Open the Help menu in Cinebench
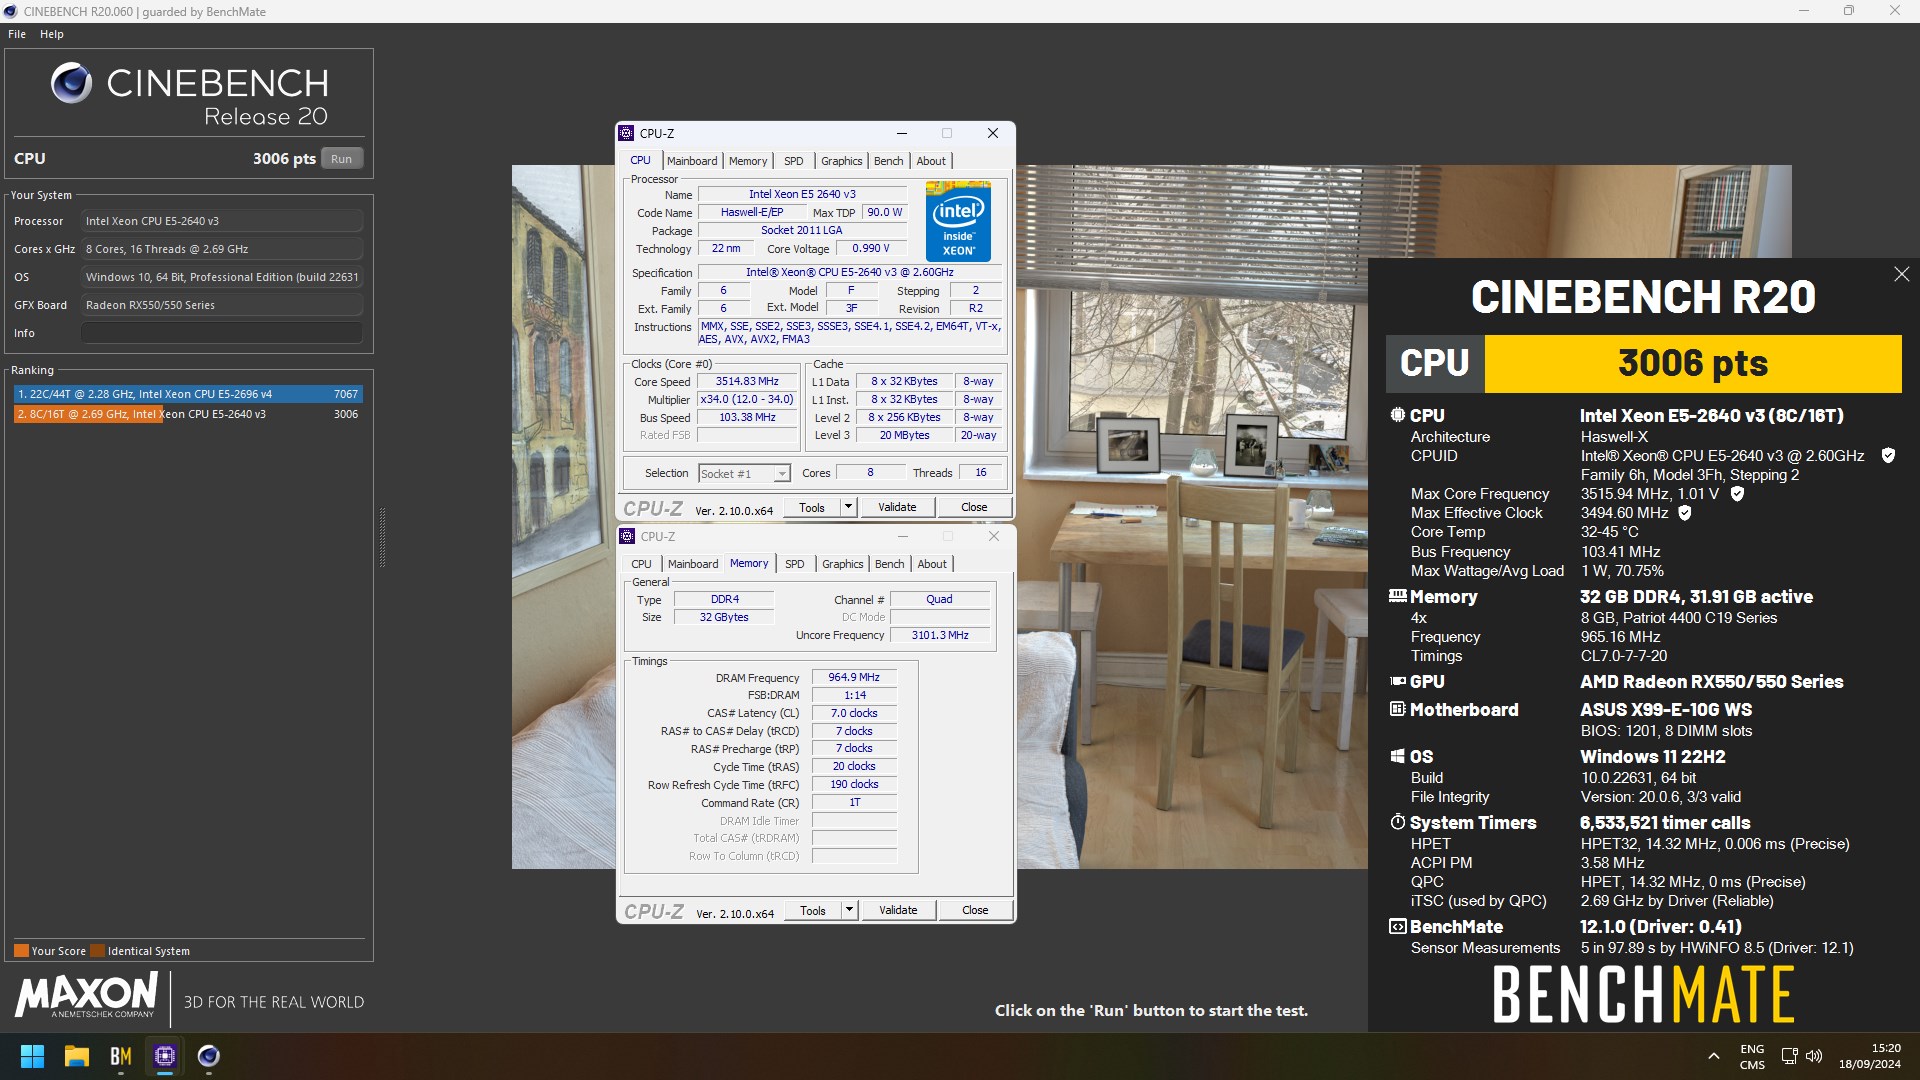 pyautogui.click(x=52, y=34)
